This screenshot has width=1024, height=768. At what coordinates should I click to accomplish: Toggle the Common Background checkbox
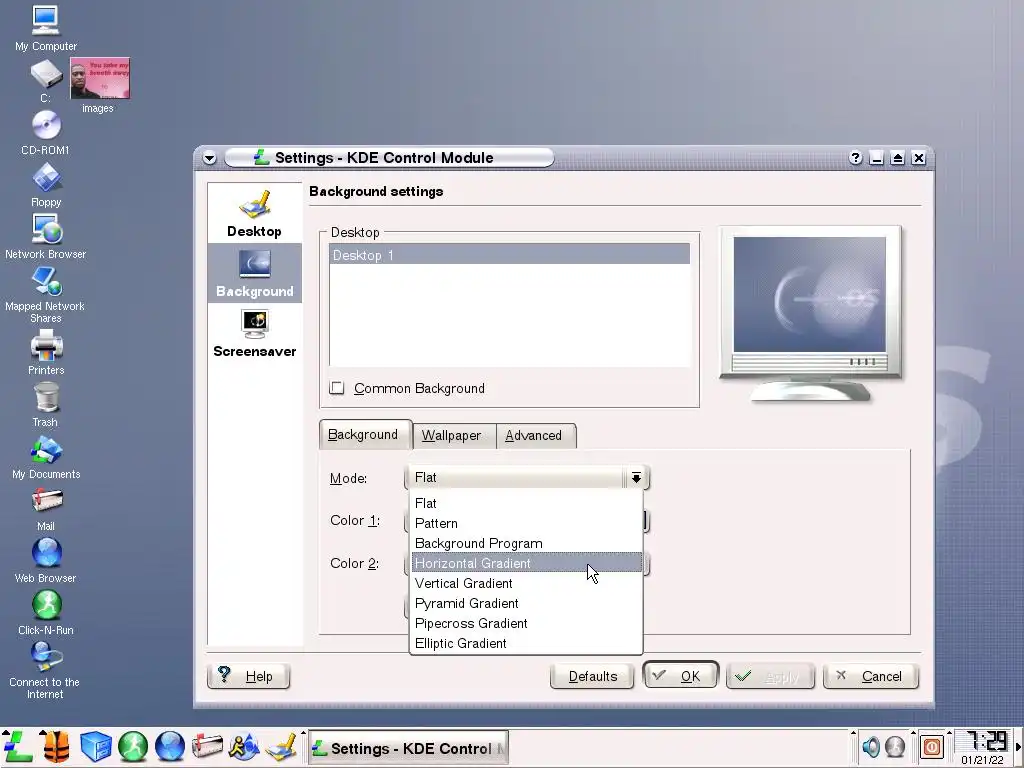[x=337, y=388]
